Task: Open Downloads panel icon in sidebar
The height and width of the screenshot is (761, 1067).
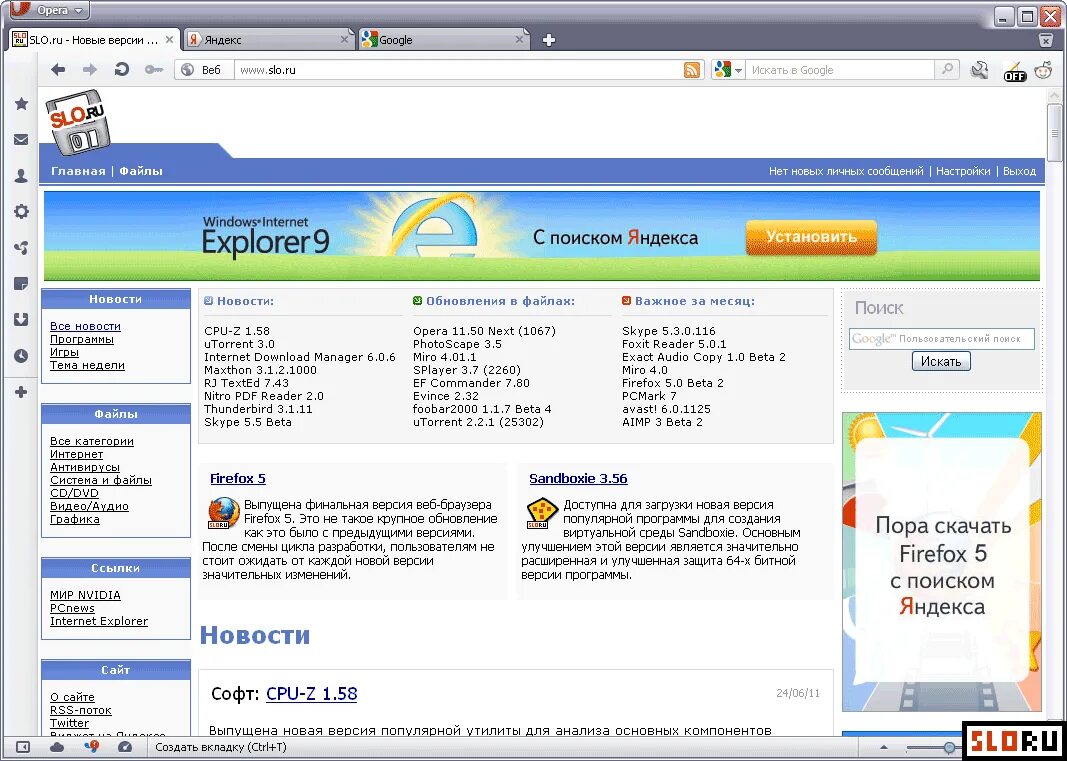Action: click(x=21, y=320)
